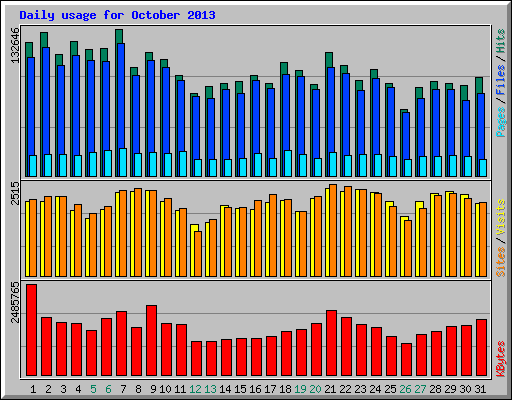Click day 11 on the x-axis
This screenshot has width=512, height=400.
click(180, 389)
